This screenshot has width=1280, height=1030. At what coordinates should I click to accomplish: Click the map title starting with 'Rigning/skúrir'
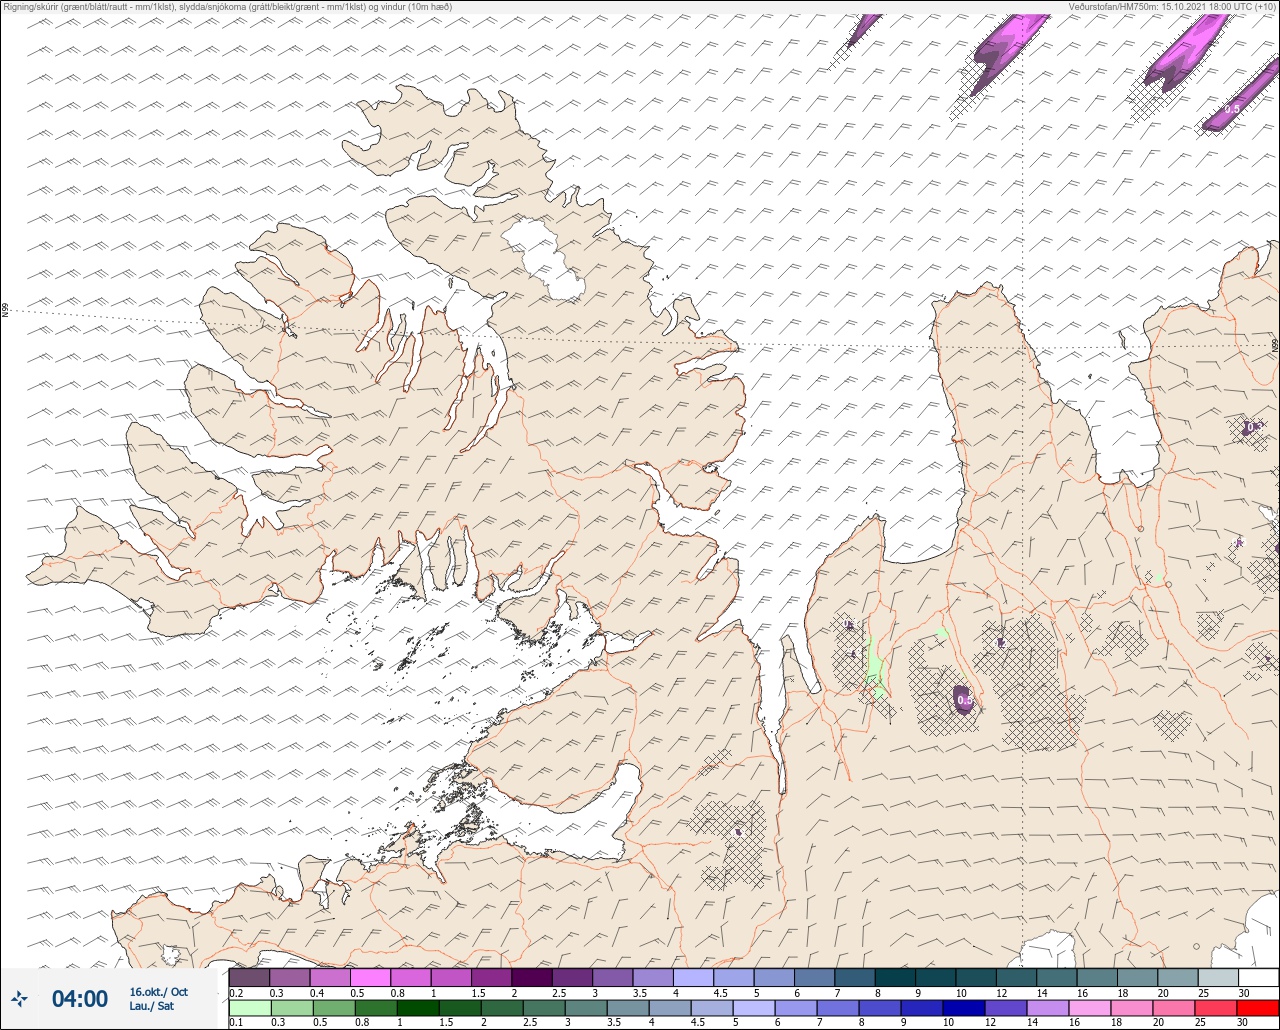pyautogui.click(x=226, y=7)
